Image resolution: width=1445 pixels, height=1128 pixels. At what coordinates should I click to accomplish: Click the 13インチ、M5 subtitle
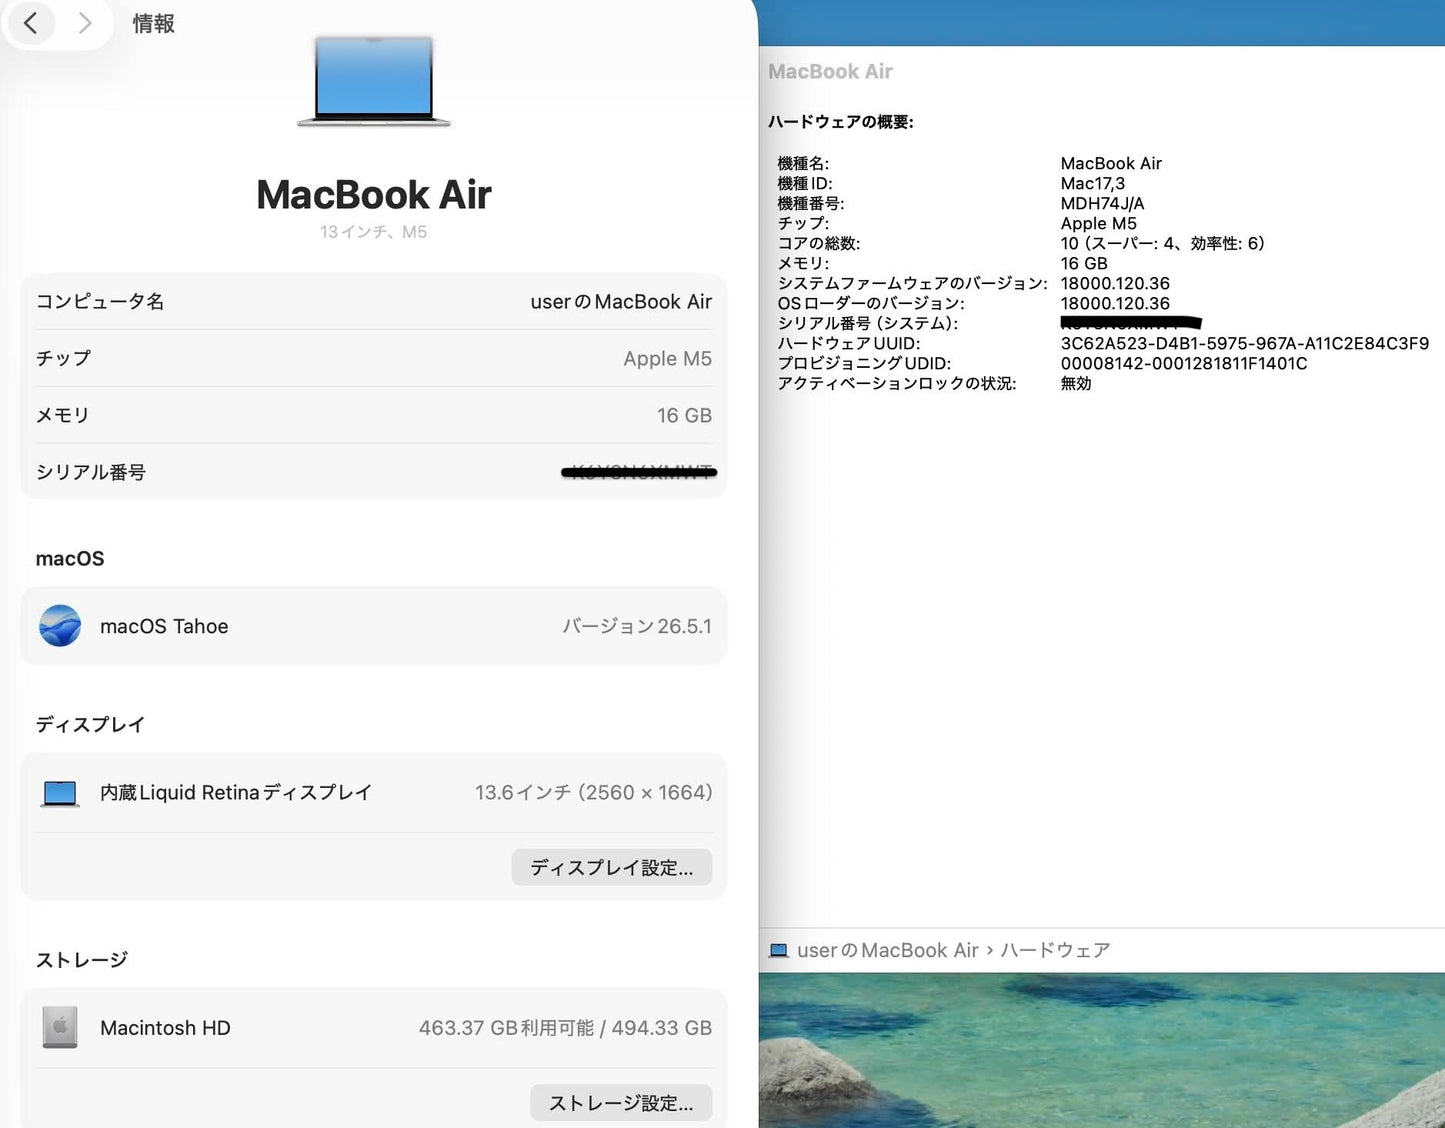click(x=373, y=232)
